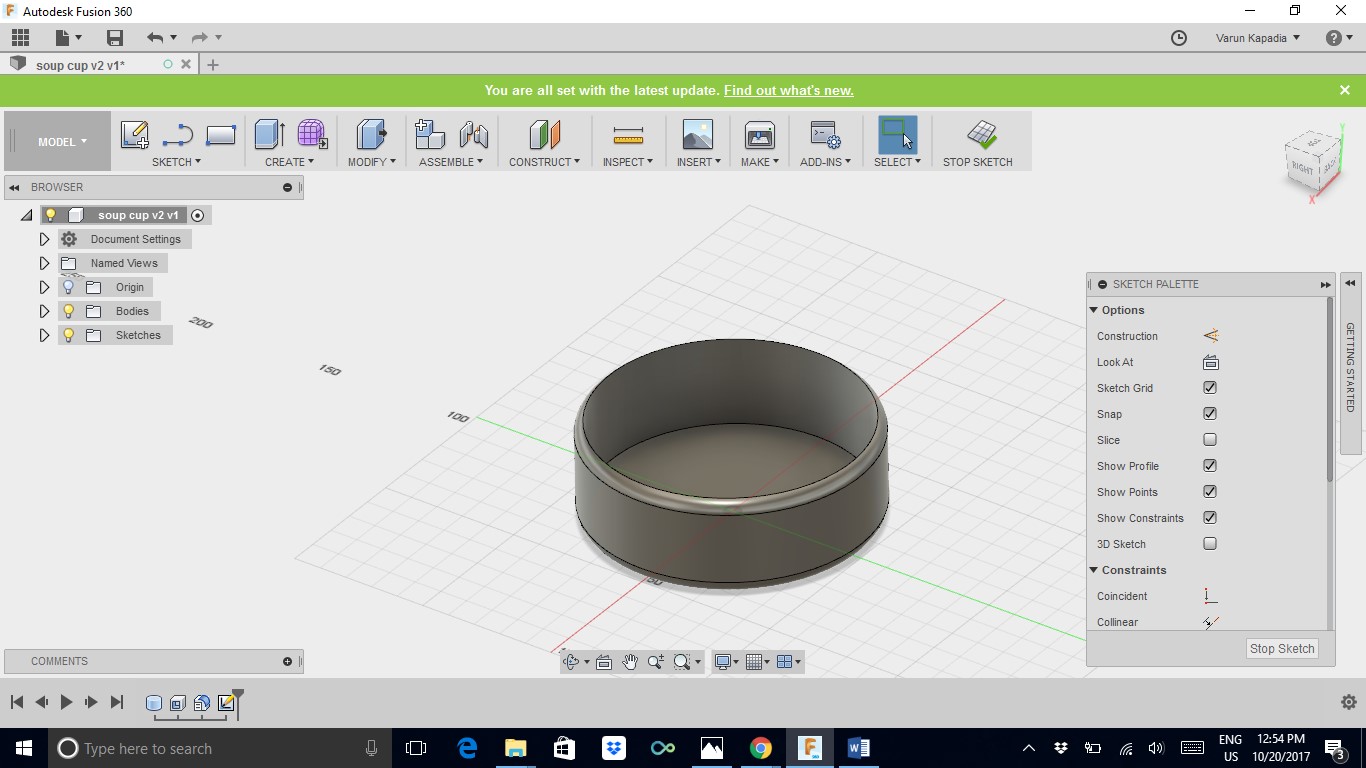Open the CREATE menu

tap(289, 162)
